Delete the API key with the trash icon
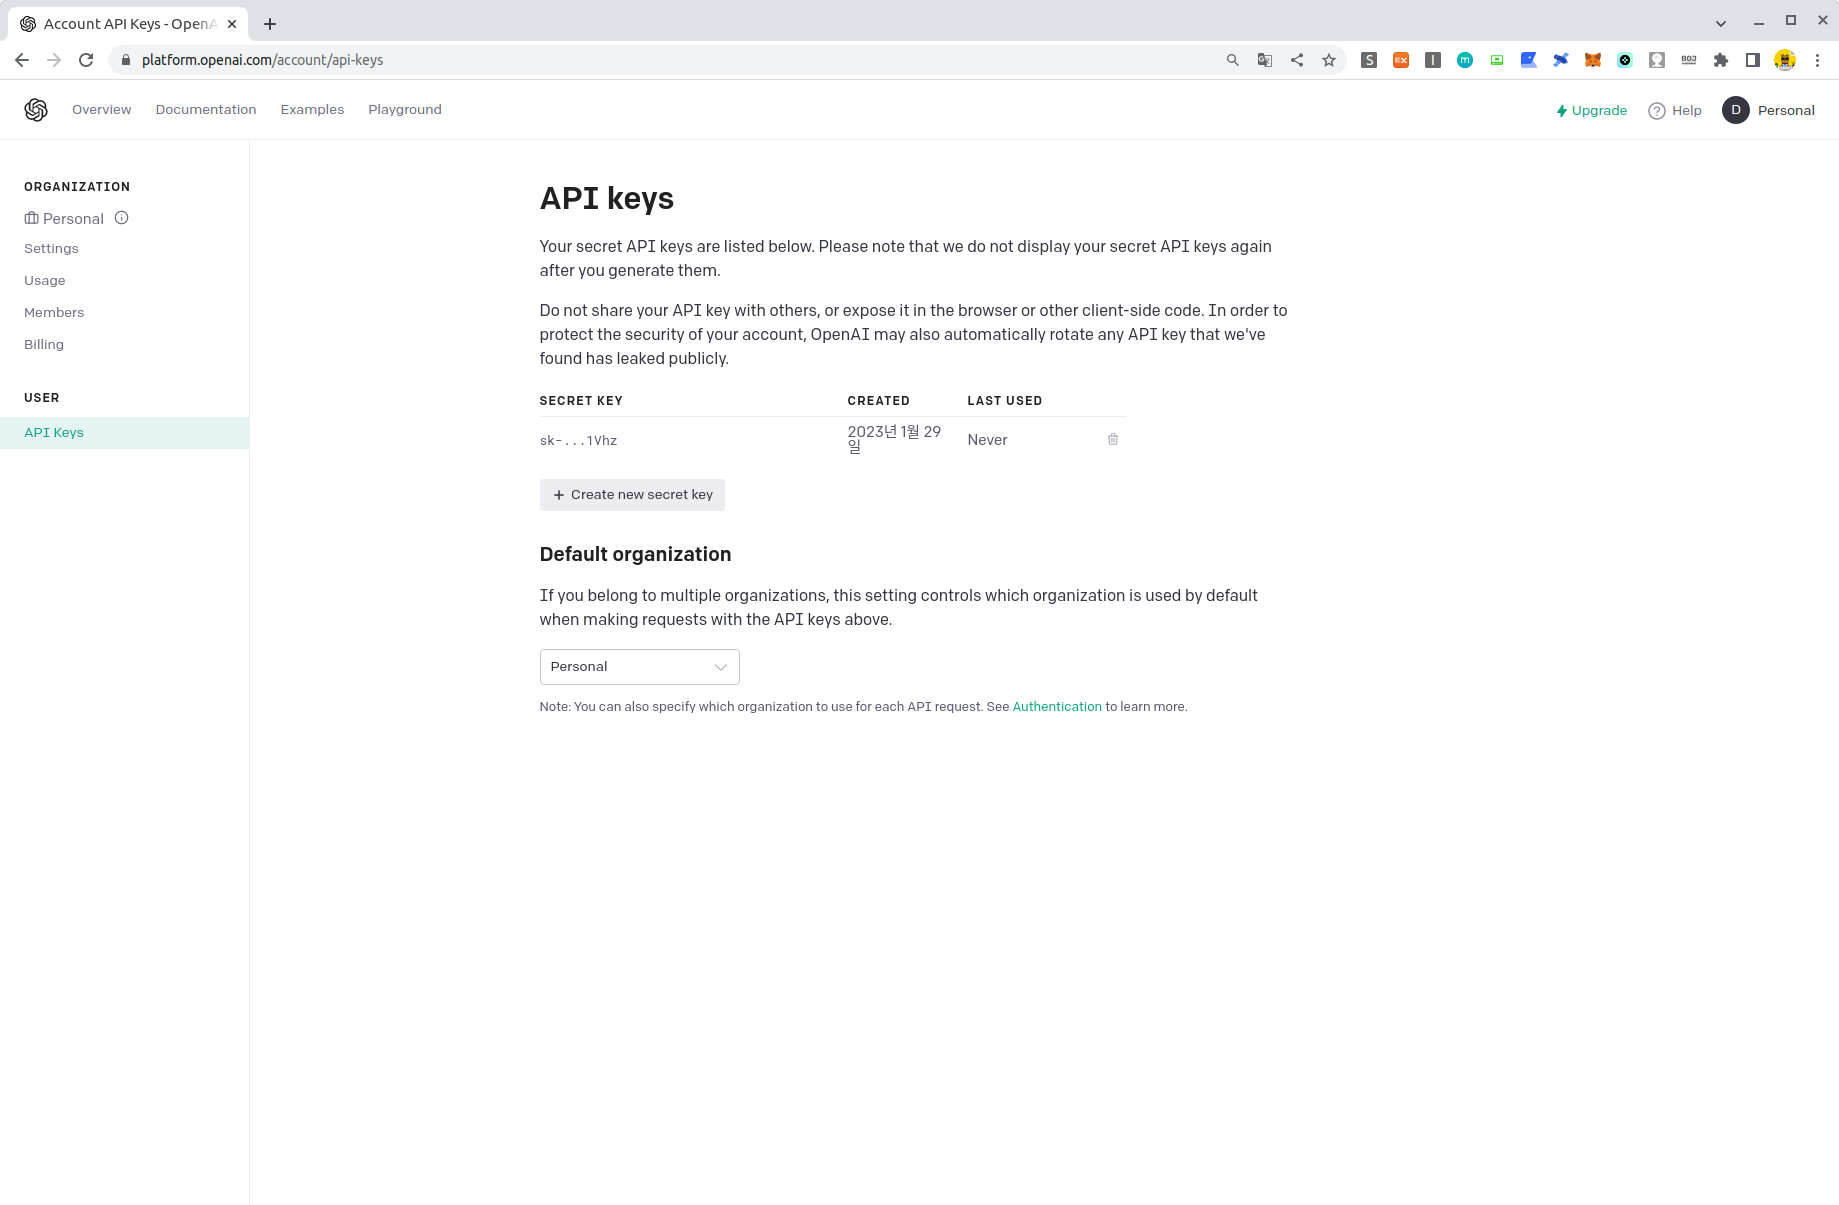 click(1113, 439)
